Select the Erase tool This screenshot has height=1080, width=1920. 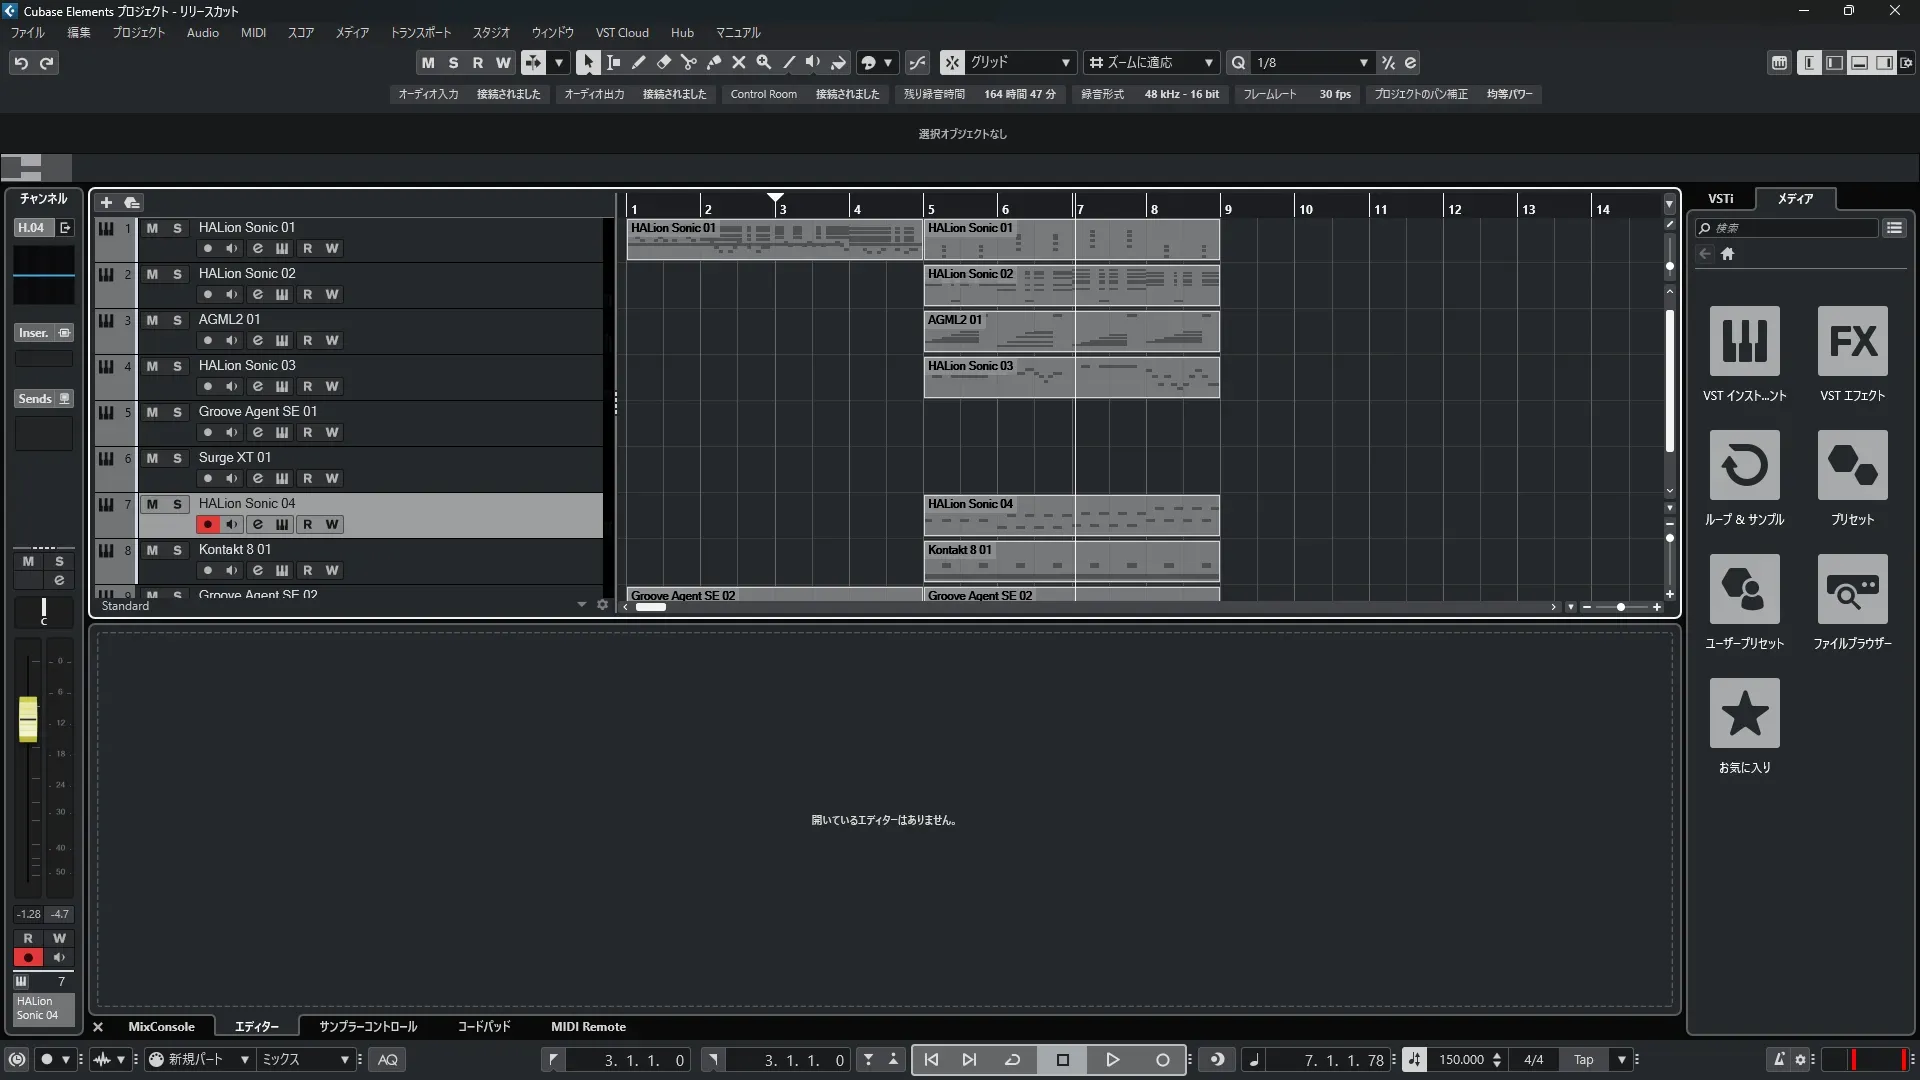[x=663, y=62]
